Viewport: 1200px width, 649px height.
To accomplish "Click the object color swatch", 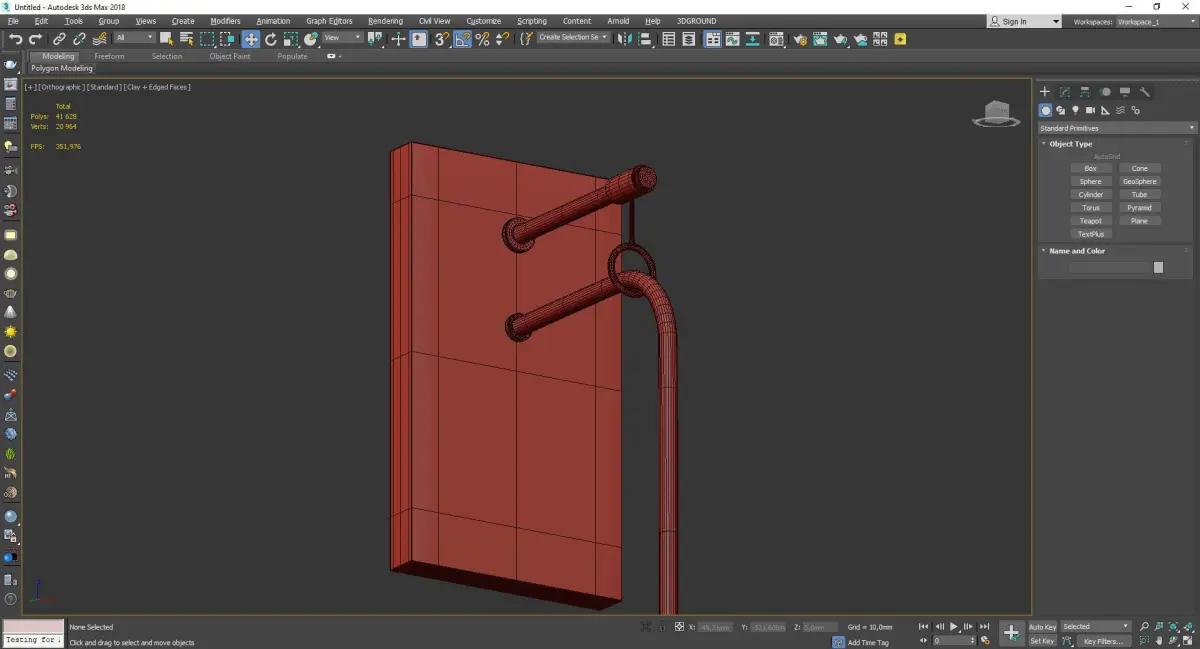I will click(x=1158, y=268).
